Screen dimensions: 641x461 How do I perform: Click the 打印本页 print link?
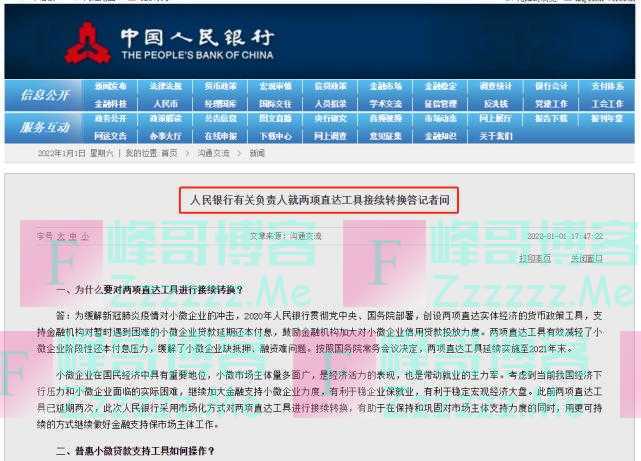535,259
